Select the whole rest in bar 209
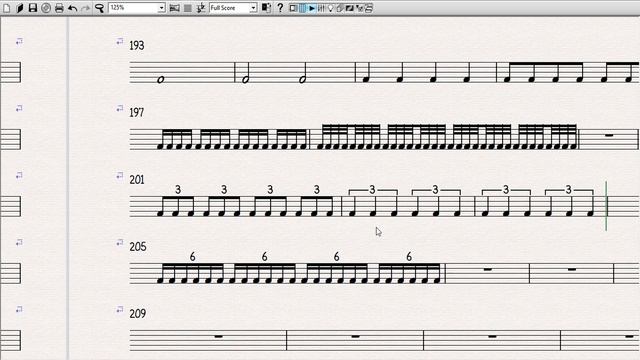The height and width of the screenshot is (360, 640). (x=218, y=336)
